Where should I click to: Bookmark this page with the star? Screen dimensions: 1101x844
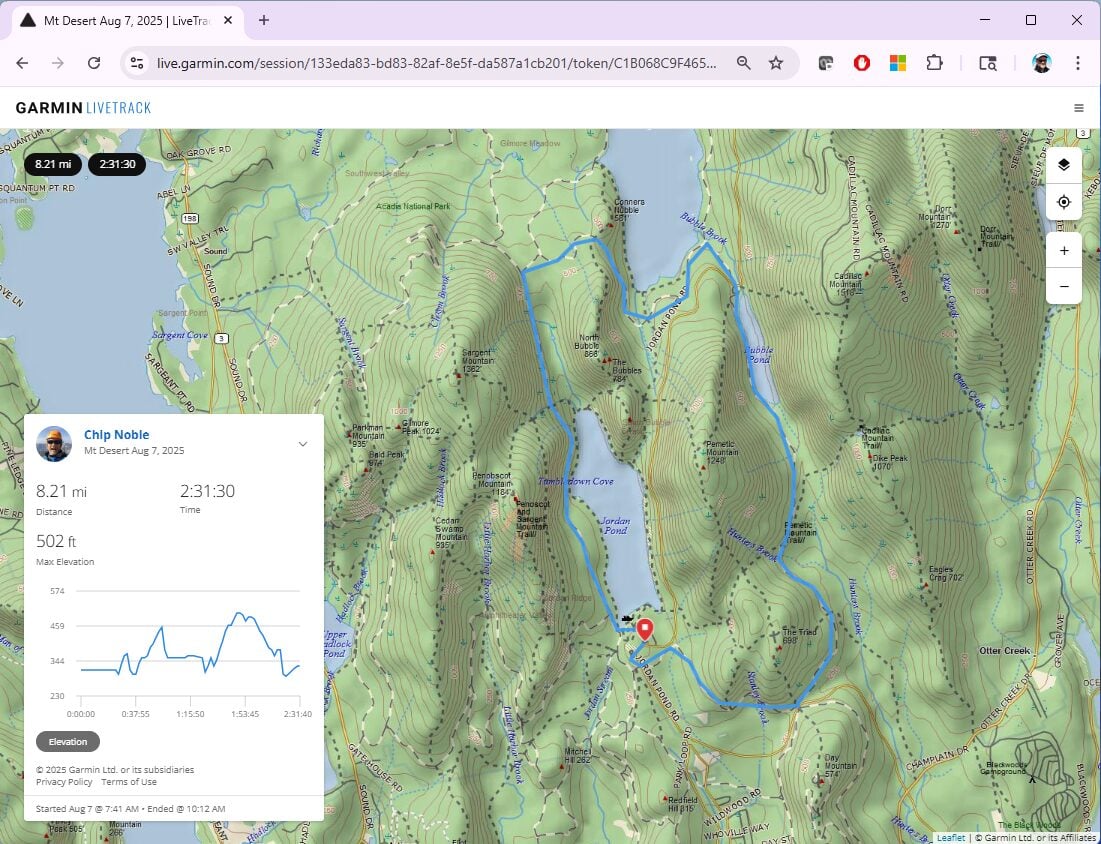(776, 63)
